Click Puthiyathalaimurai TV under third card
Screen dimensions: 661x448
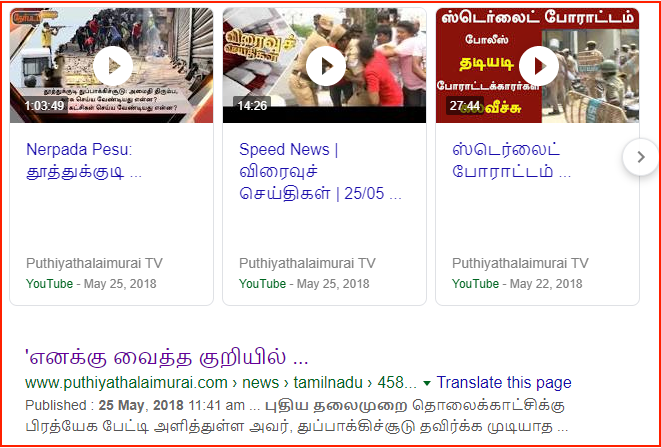520,263
